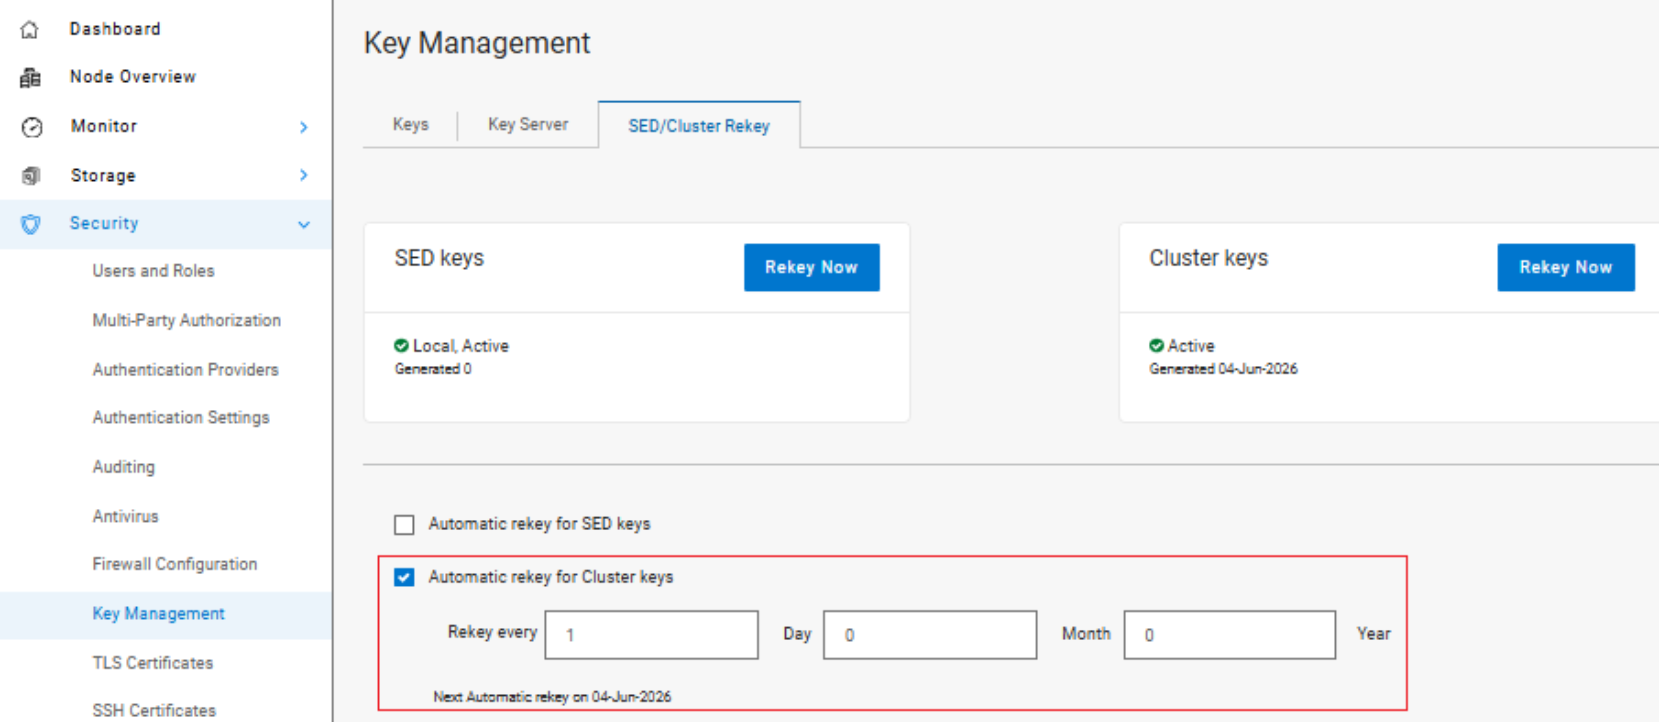This screenshot has width=1660, height=722.
Task: Open Firewall Configuration page
Action: coord(175,564)
